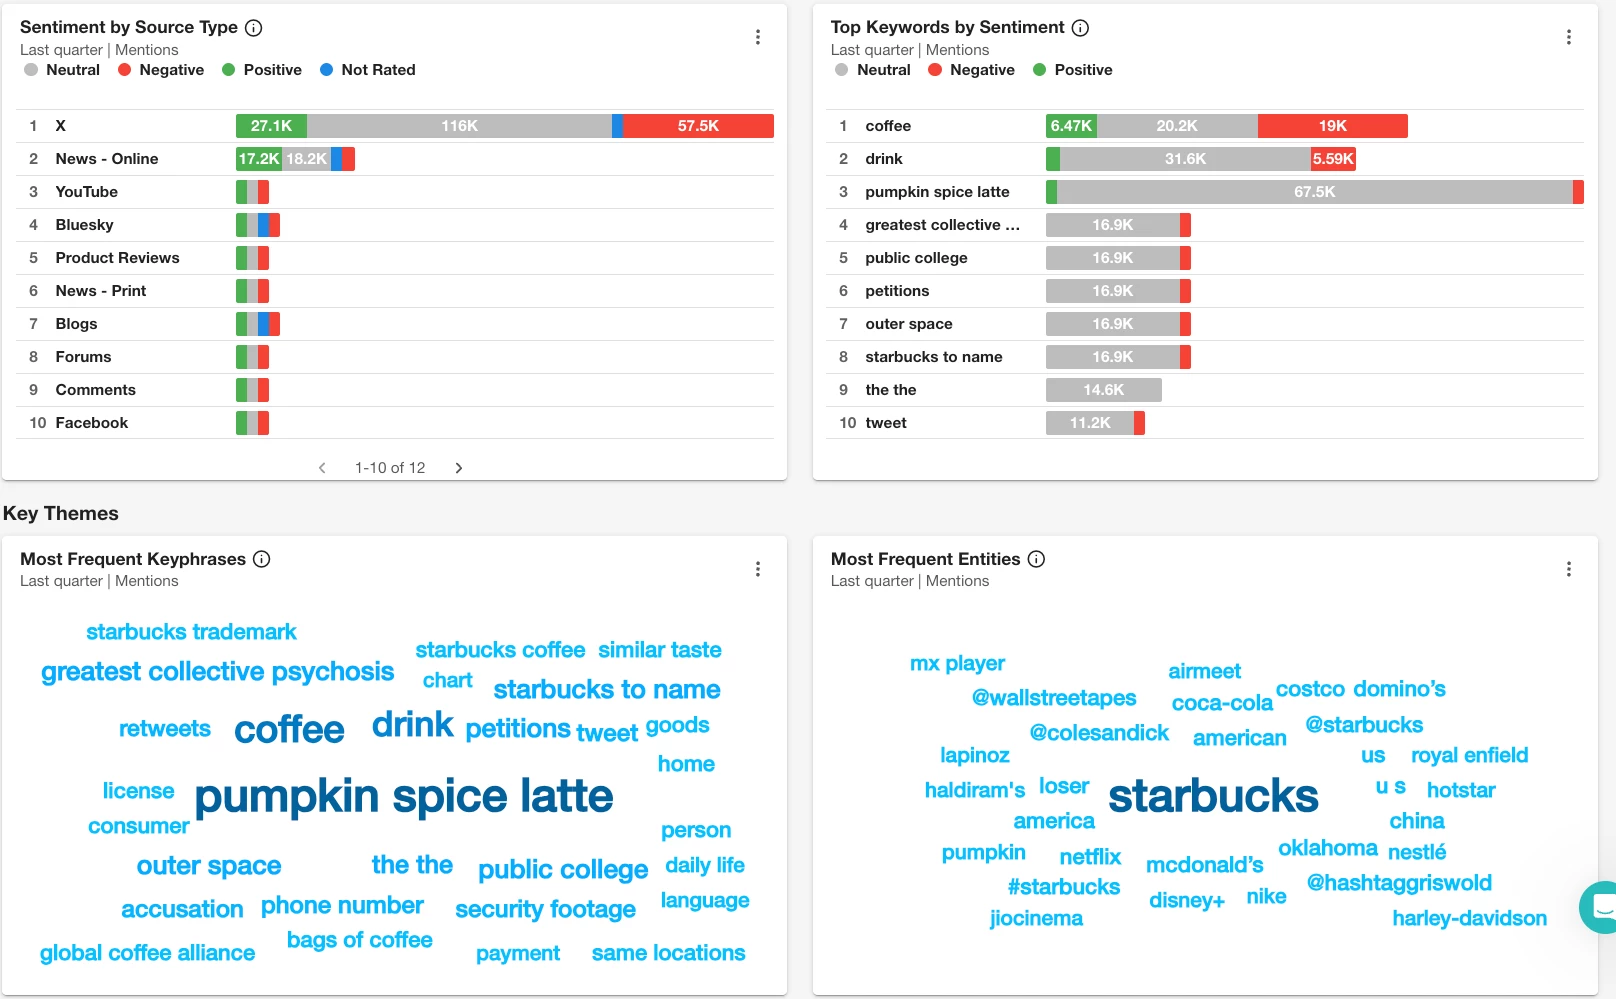Open info tooltip for Sentiment by Source Type

[254, 28]
